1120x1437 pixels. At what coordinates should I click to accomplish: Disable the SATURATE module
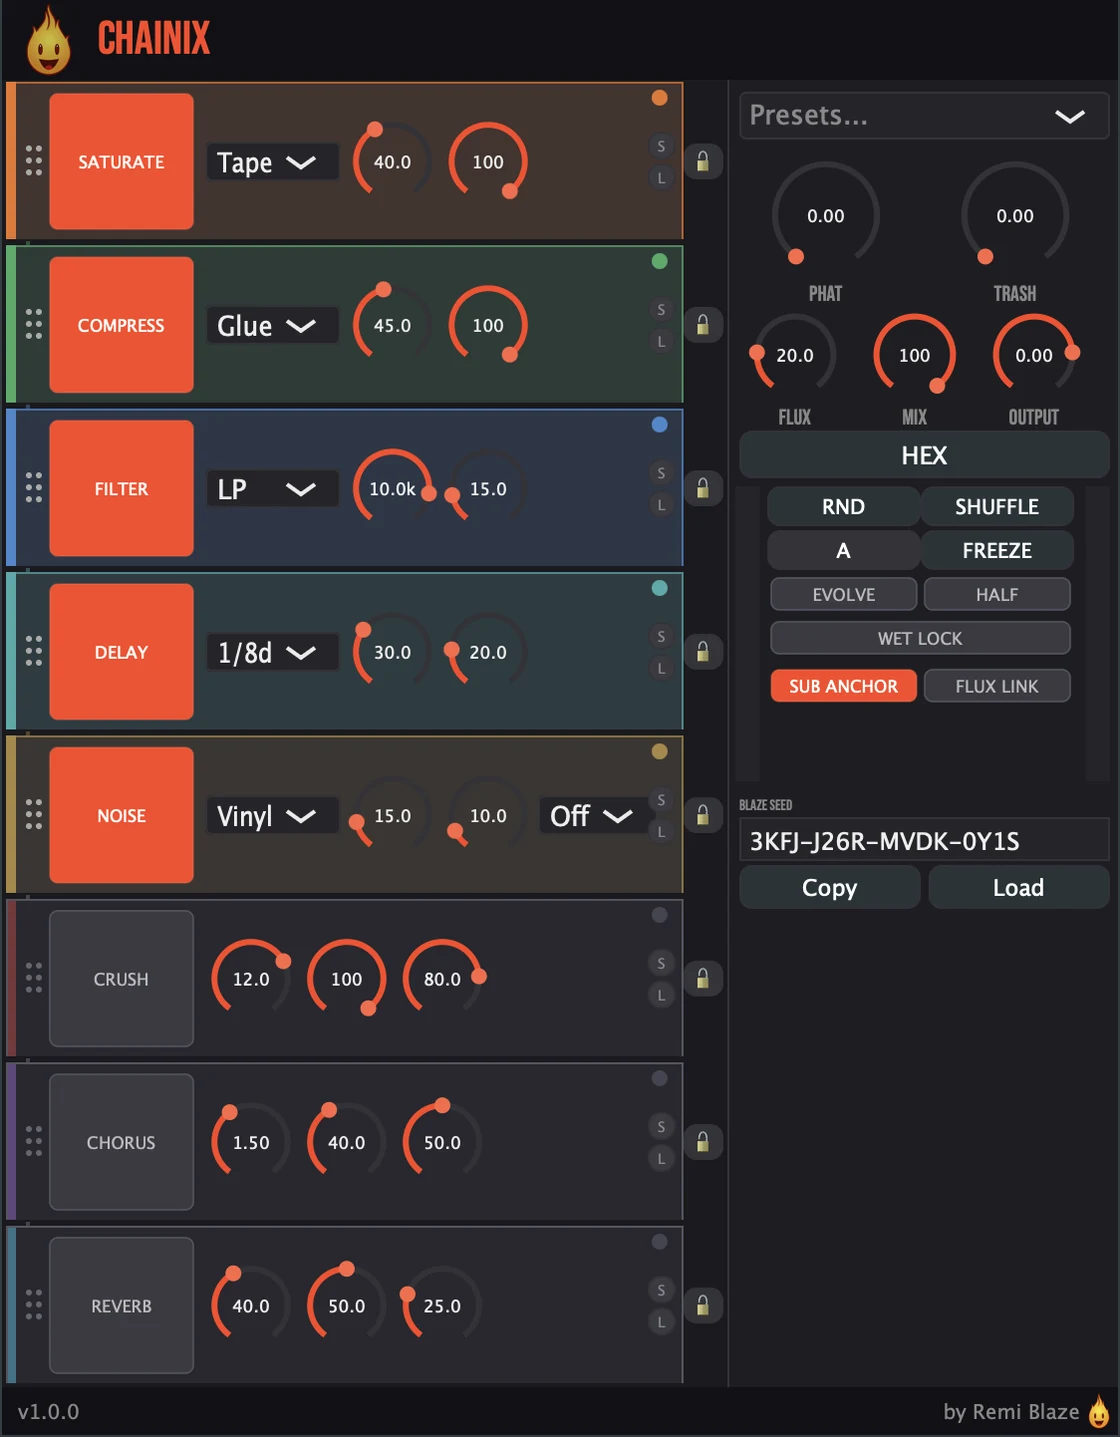[x=121, y=162]
